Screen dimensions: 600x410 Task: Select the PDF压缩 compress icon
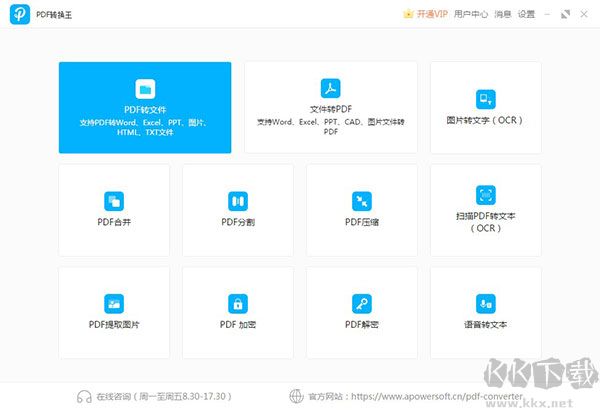tap(362, 201)
